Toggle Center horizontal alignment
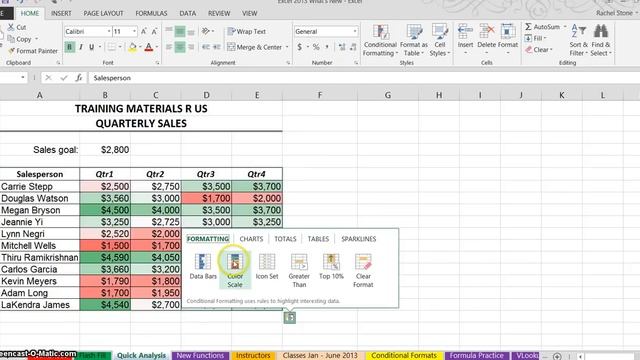The width and height of the screenshot is (640, 360). pyautogui.click(x=180, y=47)
